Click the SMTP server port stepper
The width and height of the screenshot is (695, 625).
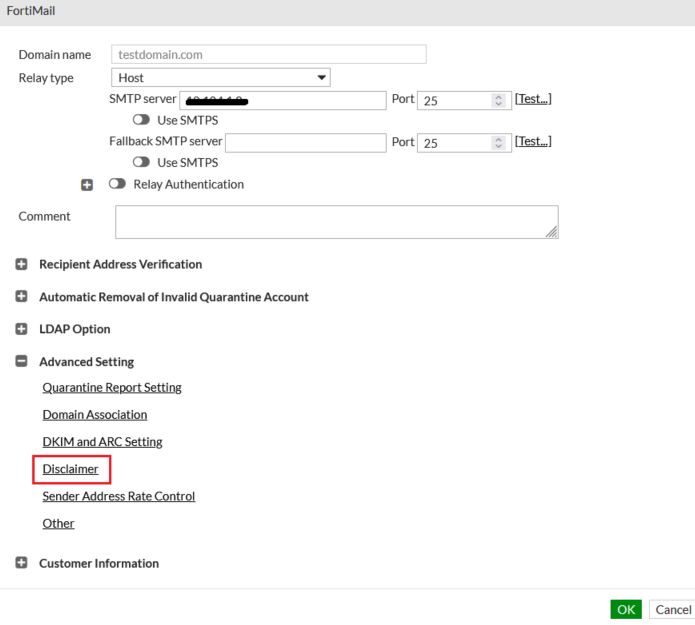(498, 100)
